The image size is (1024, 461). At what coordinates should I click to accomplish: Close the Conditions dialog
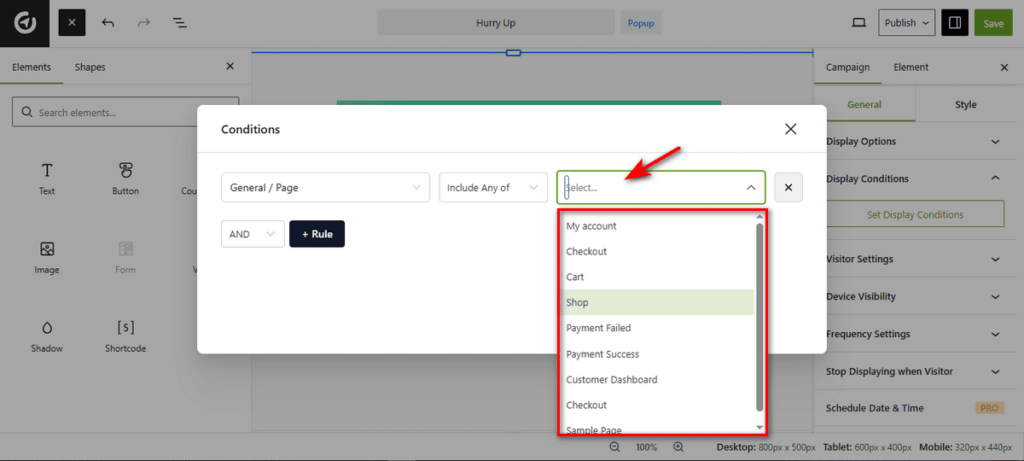pyautogui.click(x=790, y=129)
